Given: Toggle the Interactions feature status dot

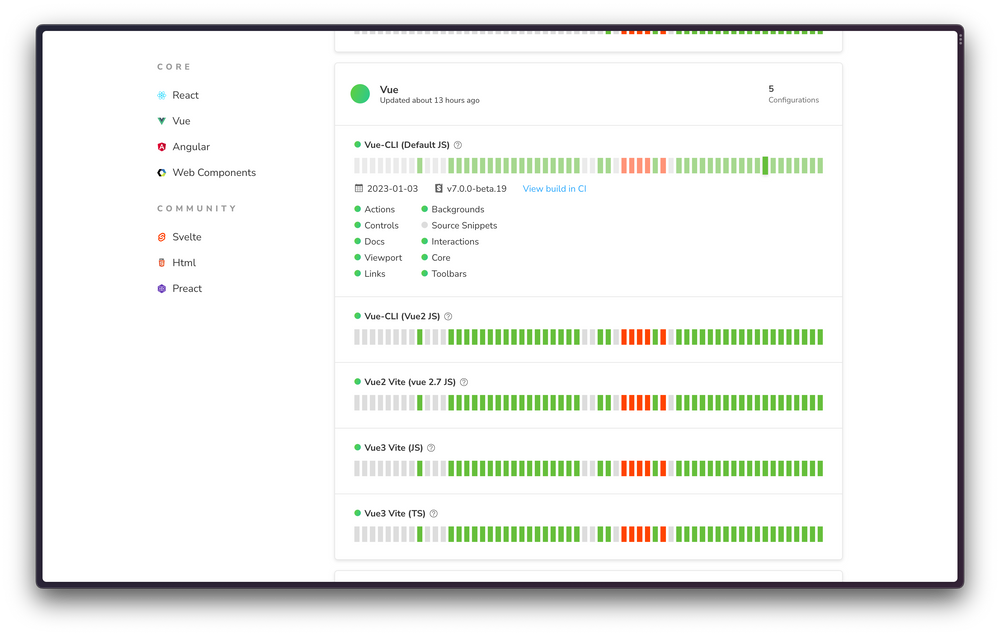Looking at the screenshot, I should click(424, 241).
